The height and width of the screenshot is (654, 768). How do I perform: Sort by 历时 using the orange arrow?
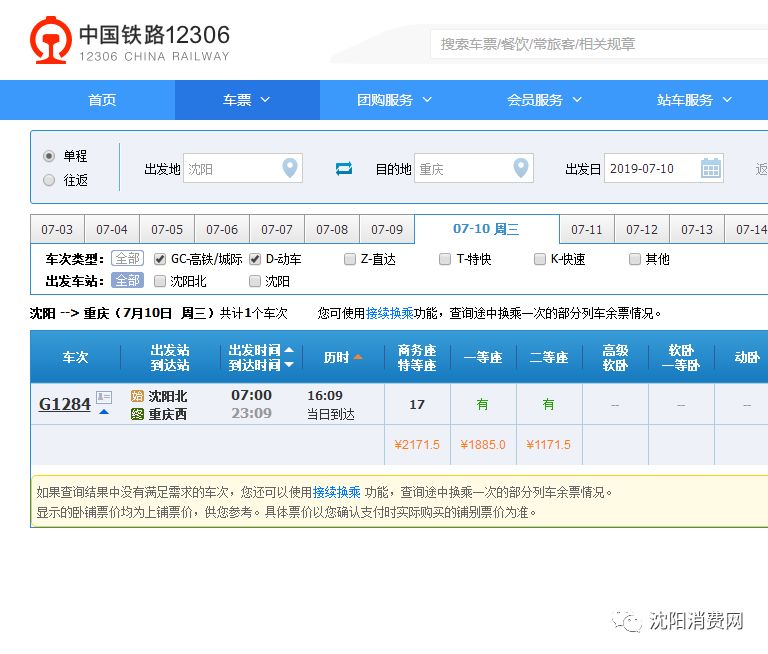pos(358,358)
